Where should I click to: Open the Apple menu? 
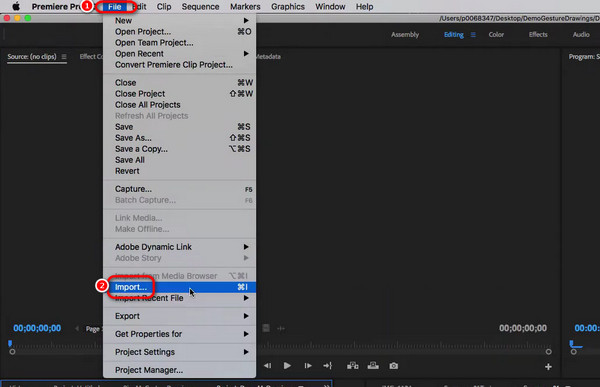click(x=16, y=7)
